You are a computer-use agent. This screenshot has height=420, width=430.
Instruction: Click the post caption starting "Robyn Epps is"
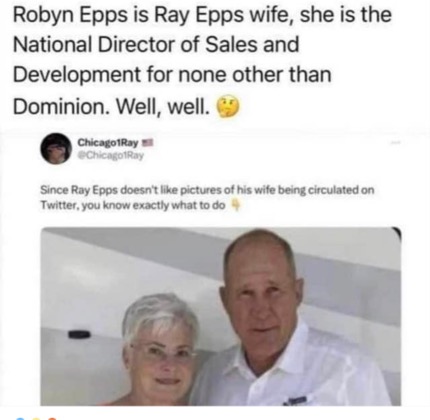pyautogui.click(x=202, y=61)
